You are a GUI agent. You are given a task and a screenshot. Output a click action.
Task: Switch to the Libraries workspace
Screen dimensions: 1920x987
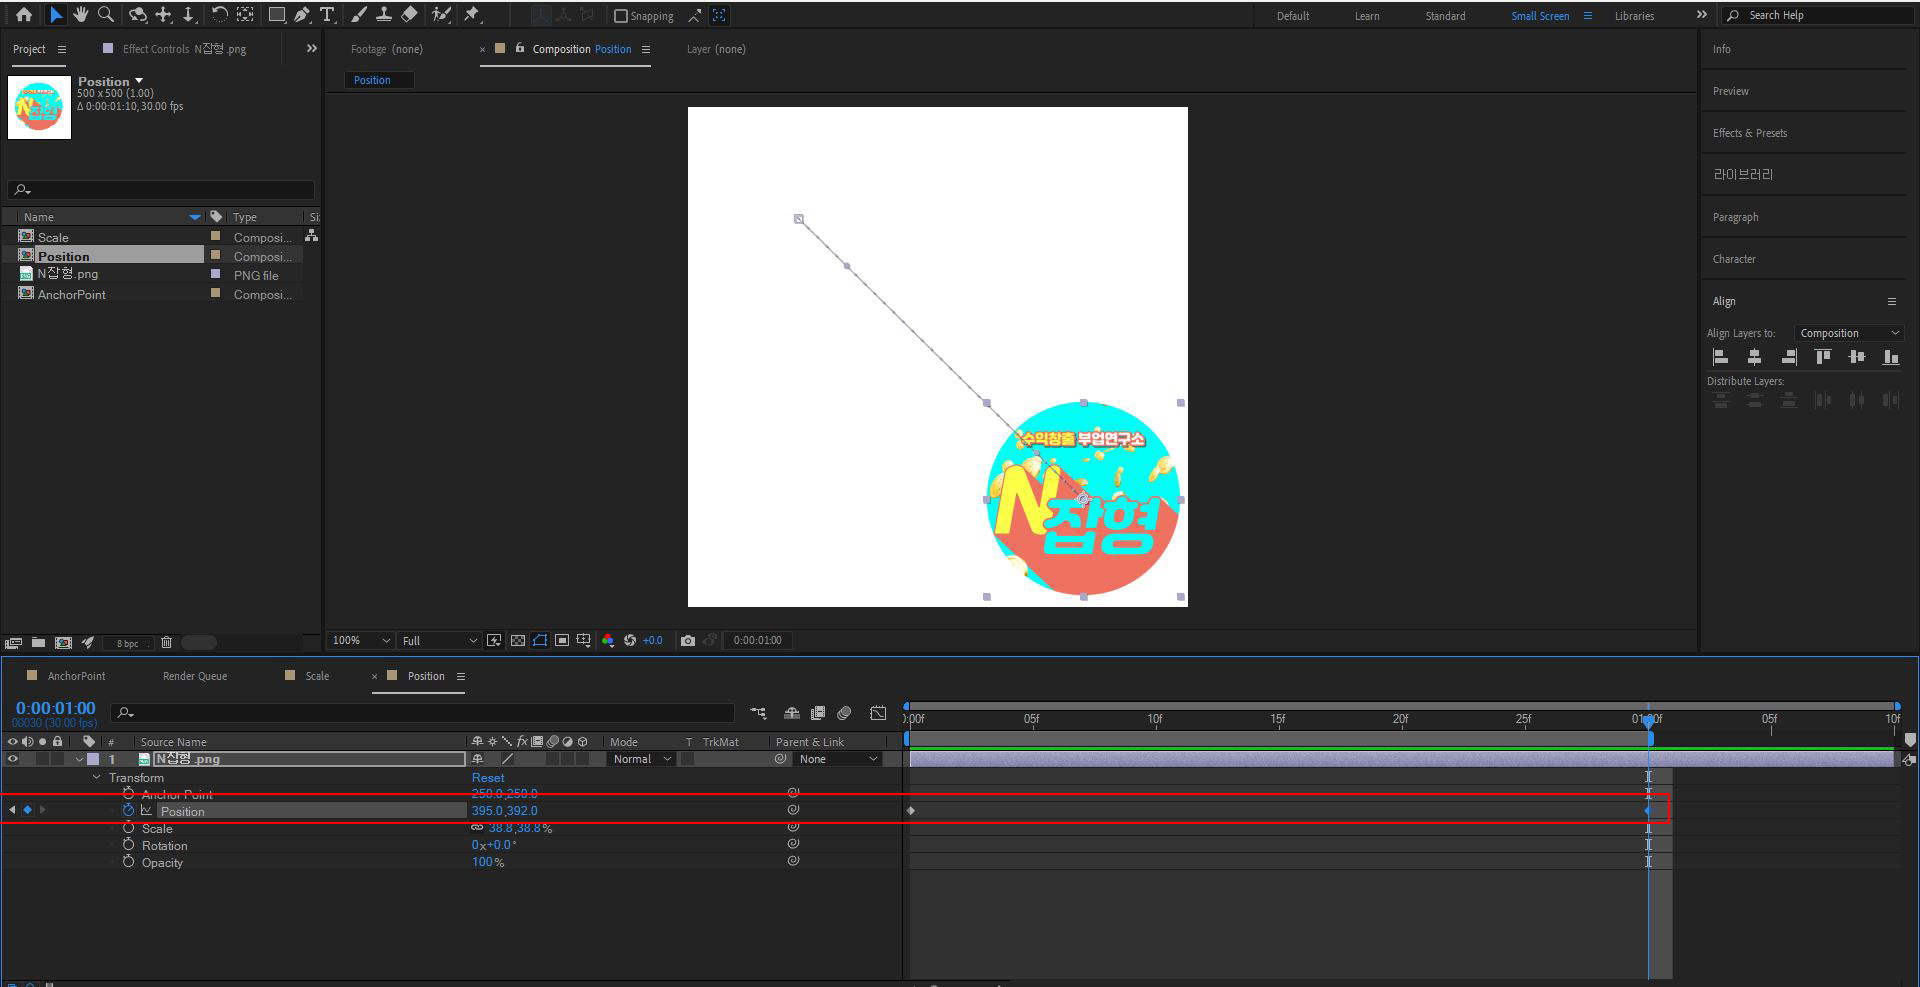point(1634,16)
